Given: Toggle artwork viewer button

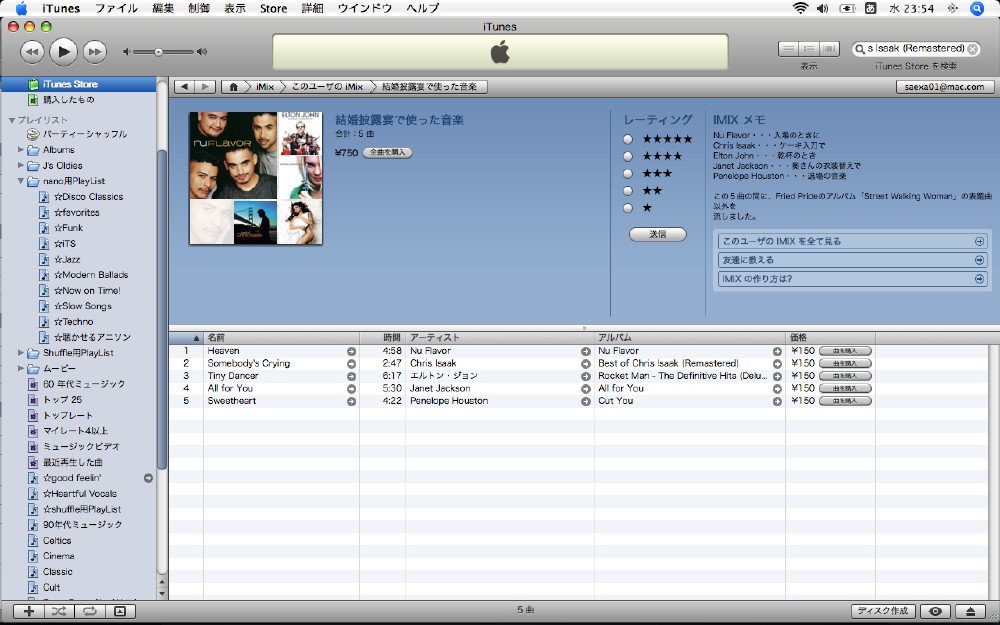Looking at the screenshot, I should click(120, 611).
